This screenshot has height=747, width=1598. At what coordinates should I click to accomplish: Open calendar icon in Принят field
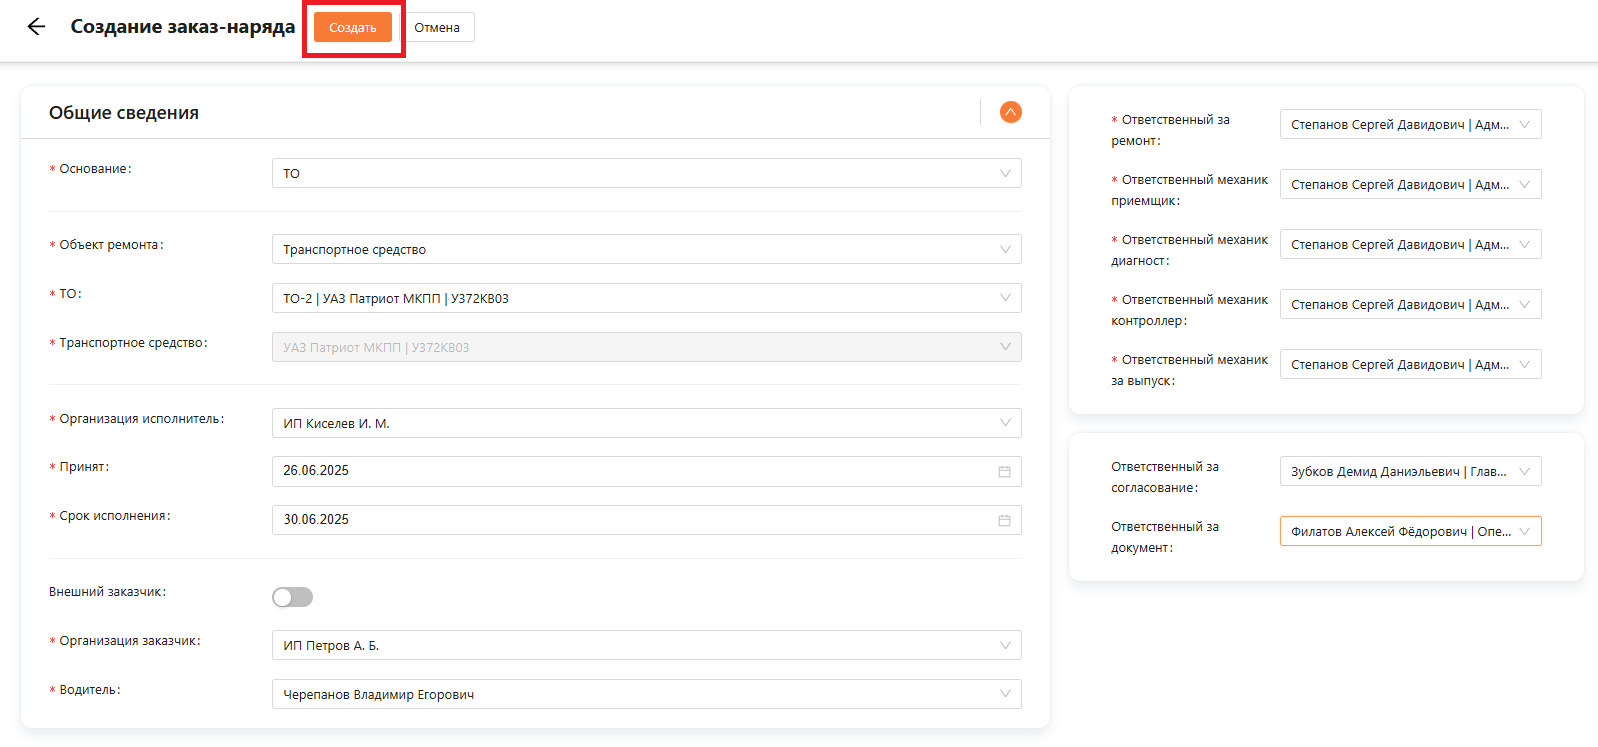pyautogui.click(x=1004, y=472)
